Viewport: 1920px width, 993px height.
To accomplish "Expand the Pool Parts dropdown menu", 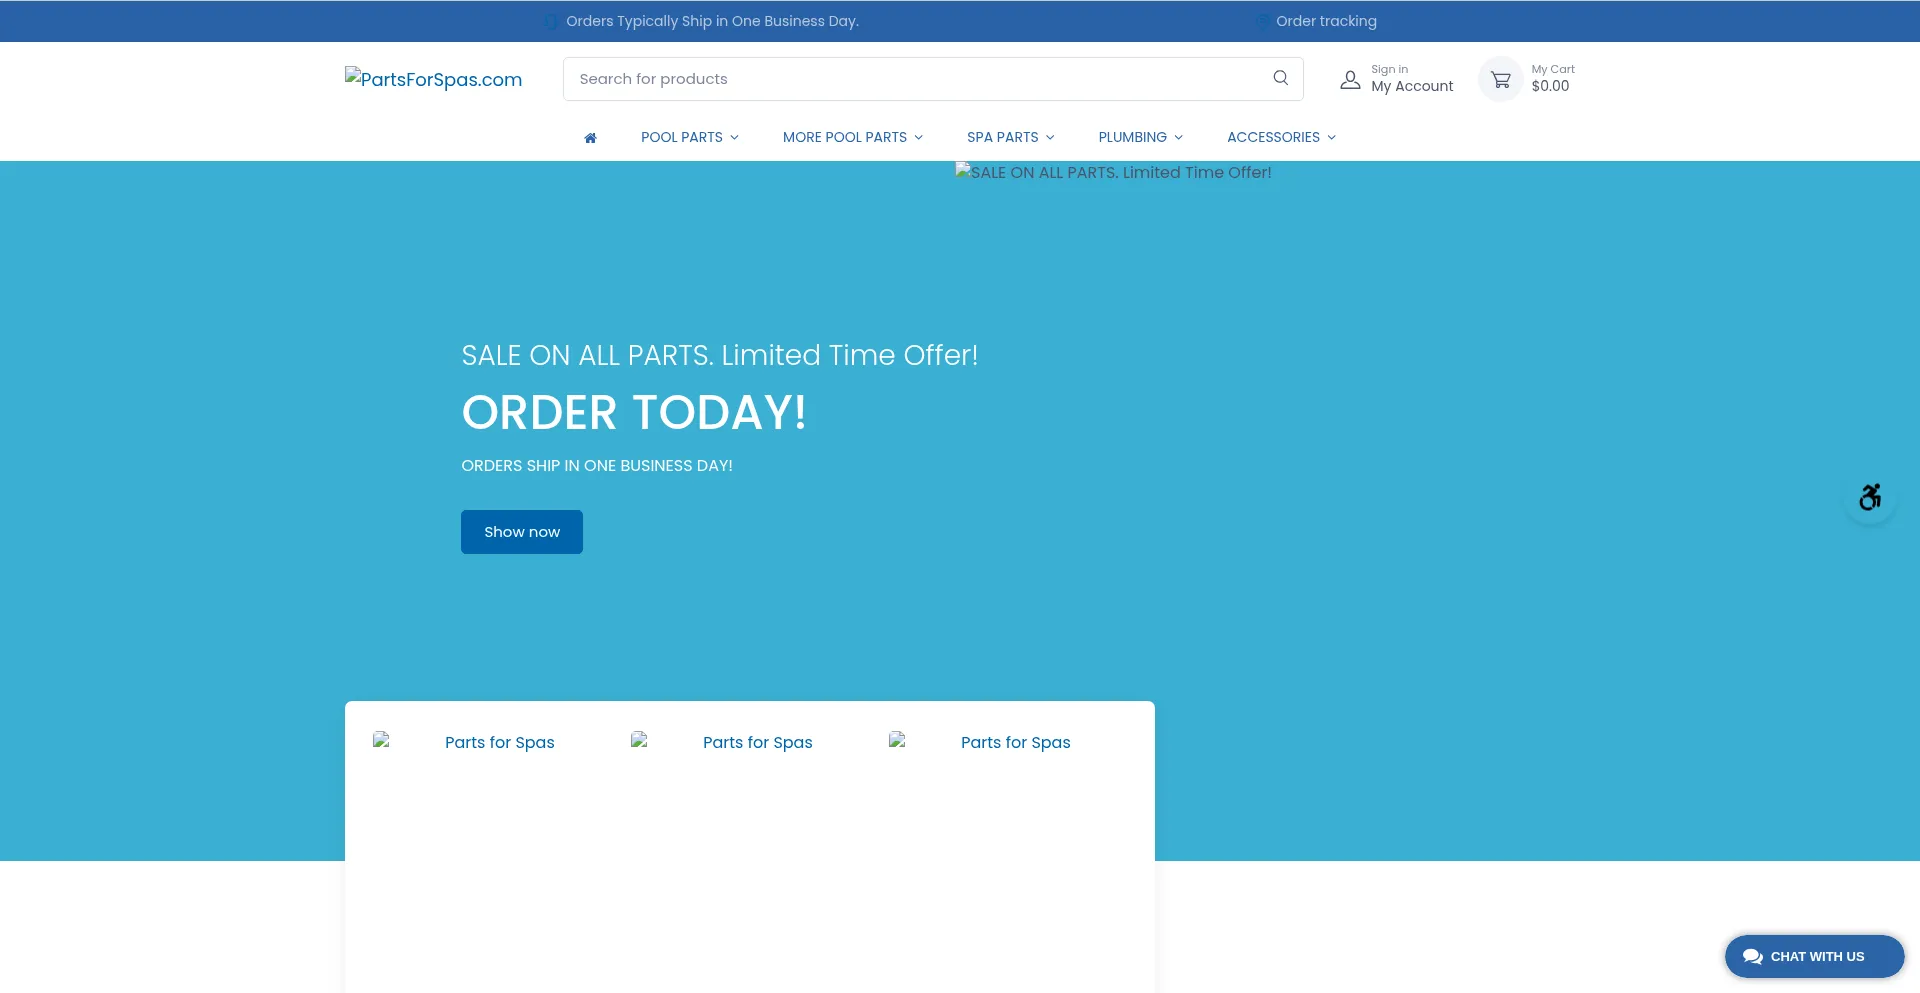I will 689,137.
